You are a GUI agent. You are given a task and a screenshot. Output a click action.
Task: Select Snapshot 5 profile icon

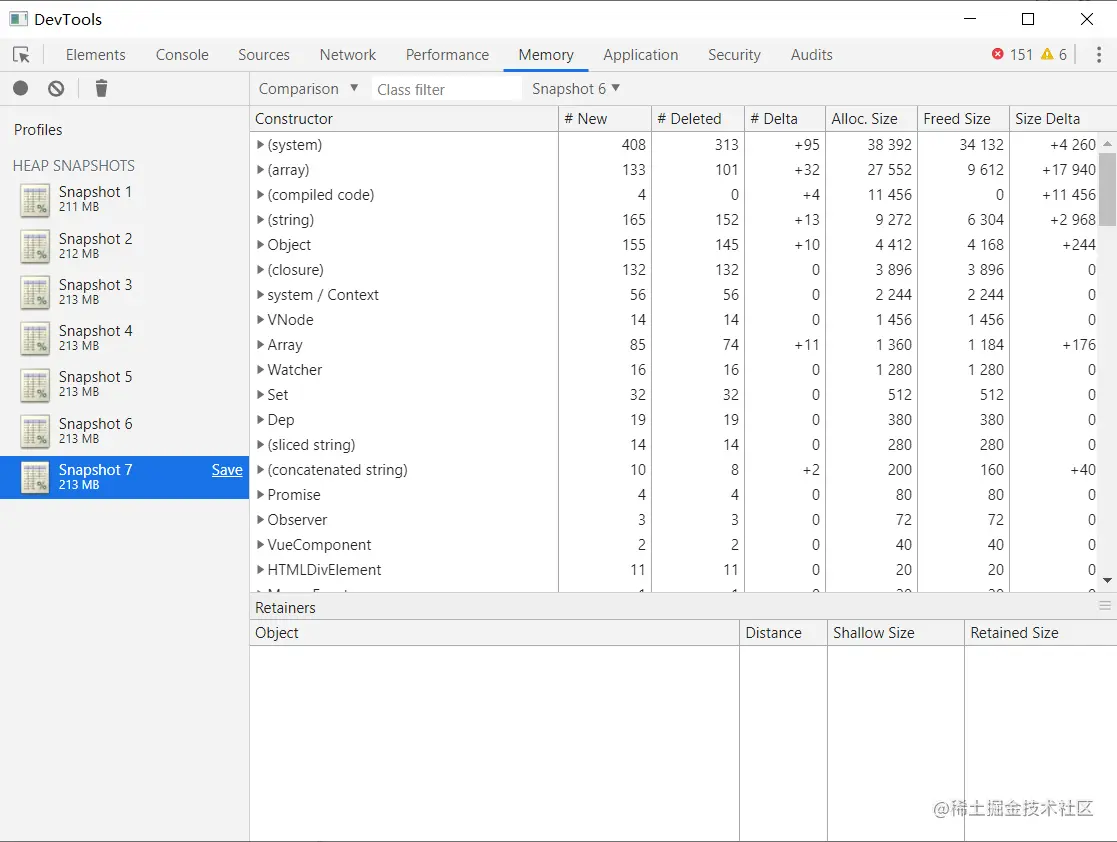tap(35, 385)
